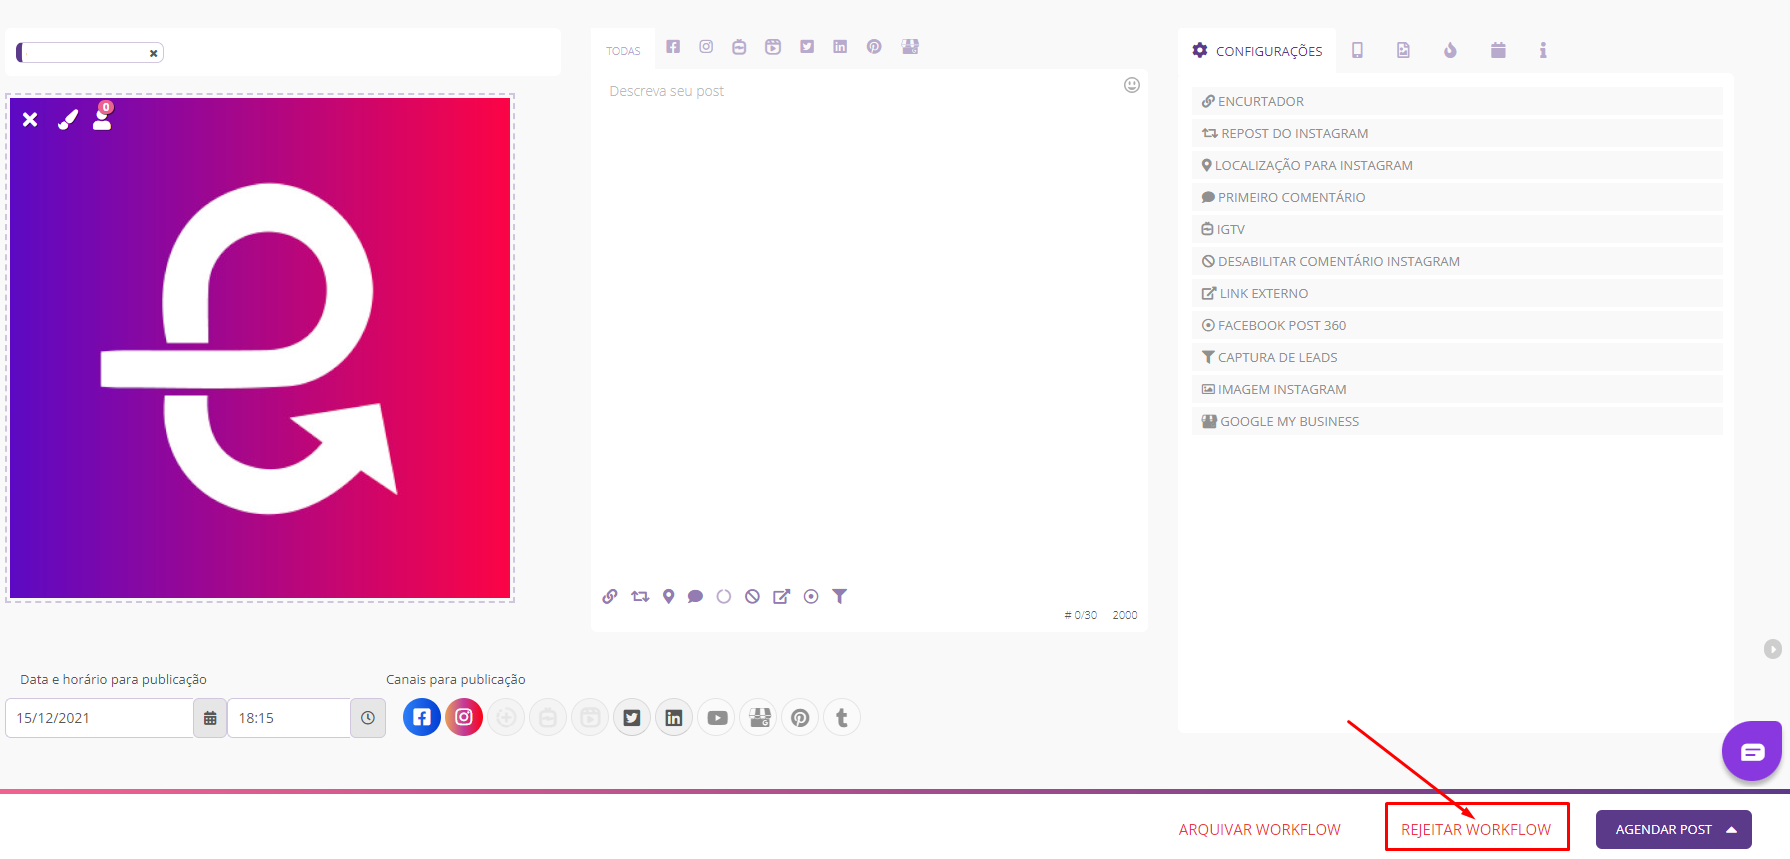This screenshot has height=859, width=1790.
Task: Click the external link icon below text area
Action: coord(781,596)
